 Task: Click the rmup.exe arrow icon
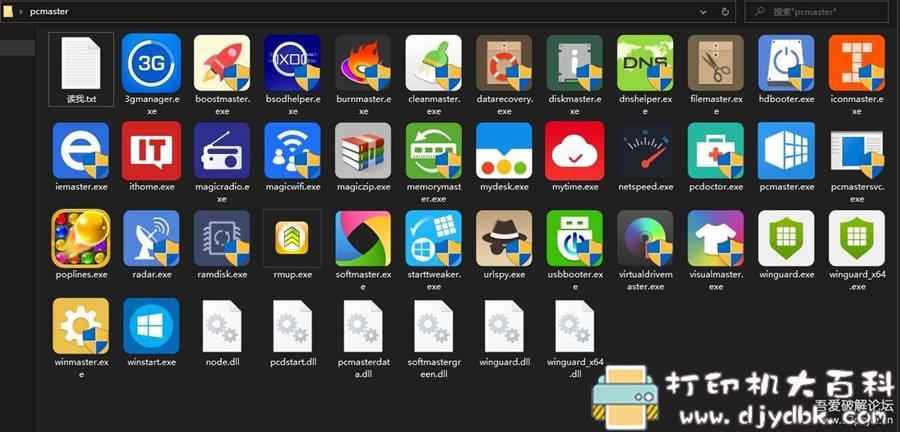293,238
